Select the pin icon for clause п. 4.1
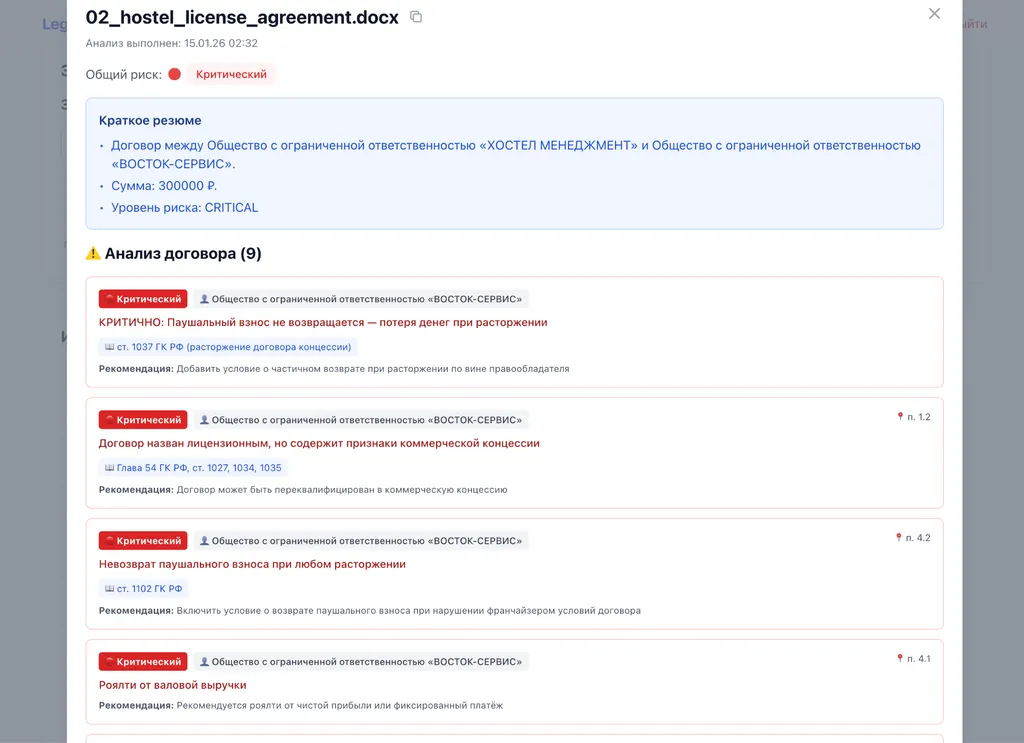1024x743 pixels. pyautogui.click(x=898, y=659)
